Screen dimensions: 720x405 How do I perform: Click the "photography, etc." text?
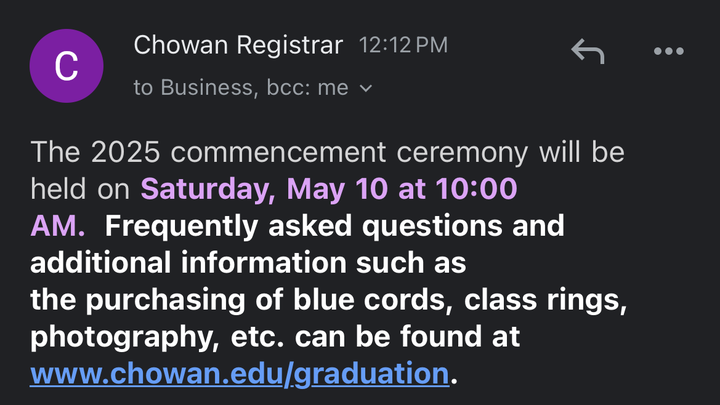tap(137, 337)
